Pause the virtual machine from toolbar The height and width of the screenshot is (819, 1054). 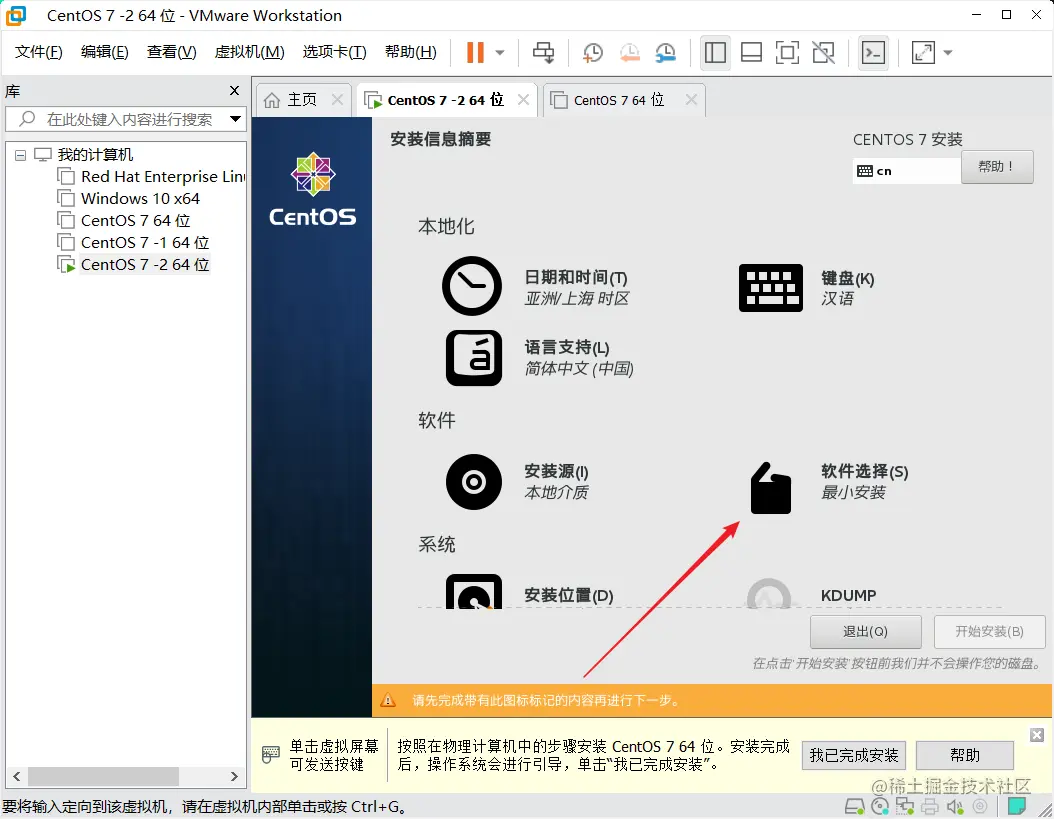(x=475, y=52)
